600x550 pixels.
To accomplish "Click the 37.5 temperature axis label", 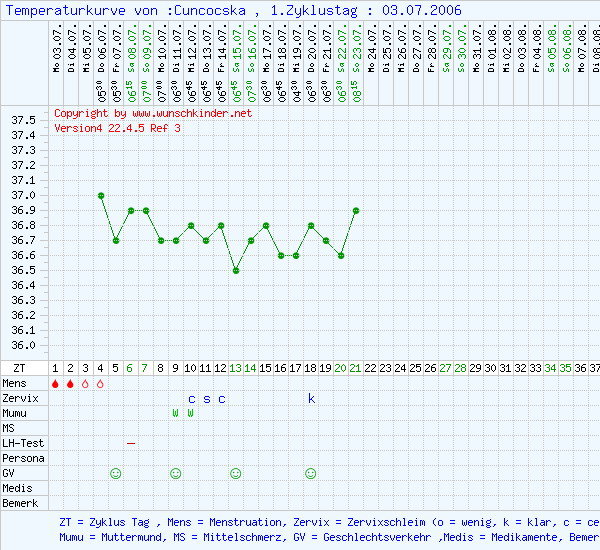I will [24, 121].
